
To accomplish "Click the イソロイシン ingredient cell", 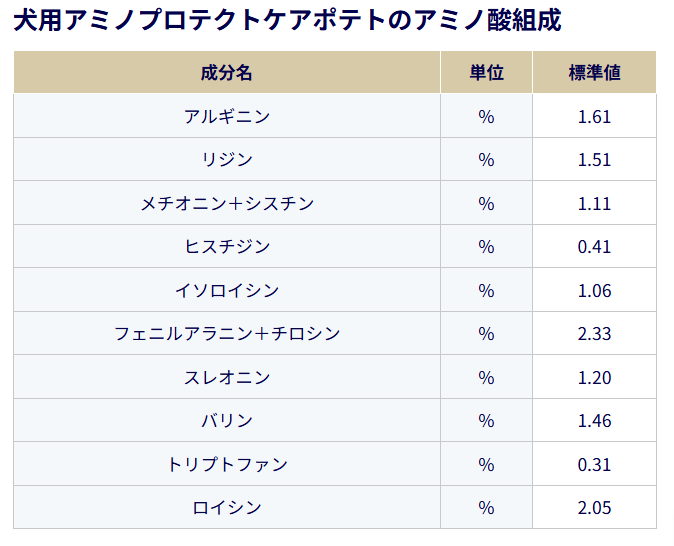I will [227, 291].
